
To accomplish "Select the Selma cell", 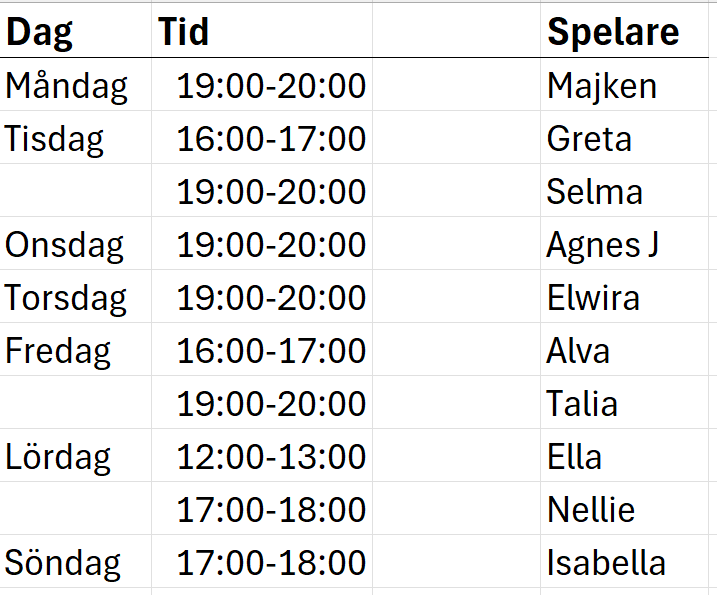I will [x=594, y=192].
